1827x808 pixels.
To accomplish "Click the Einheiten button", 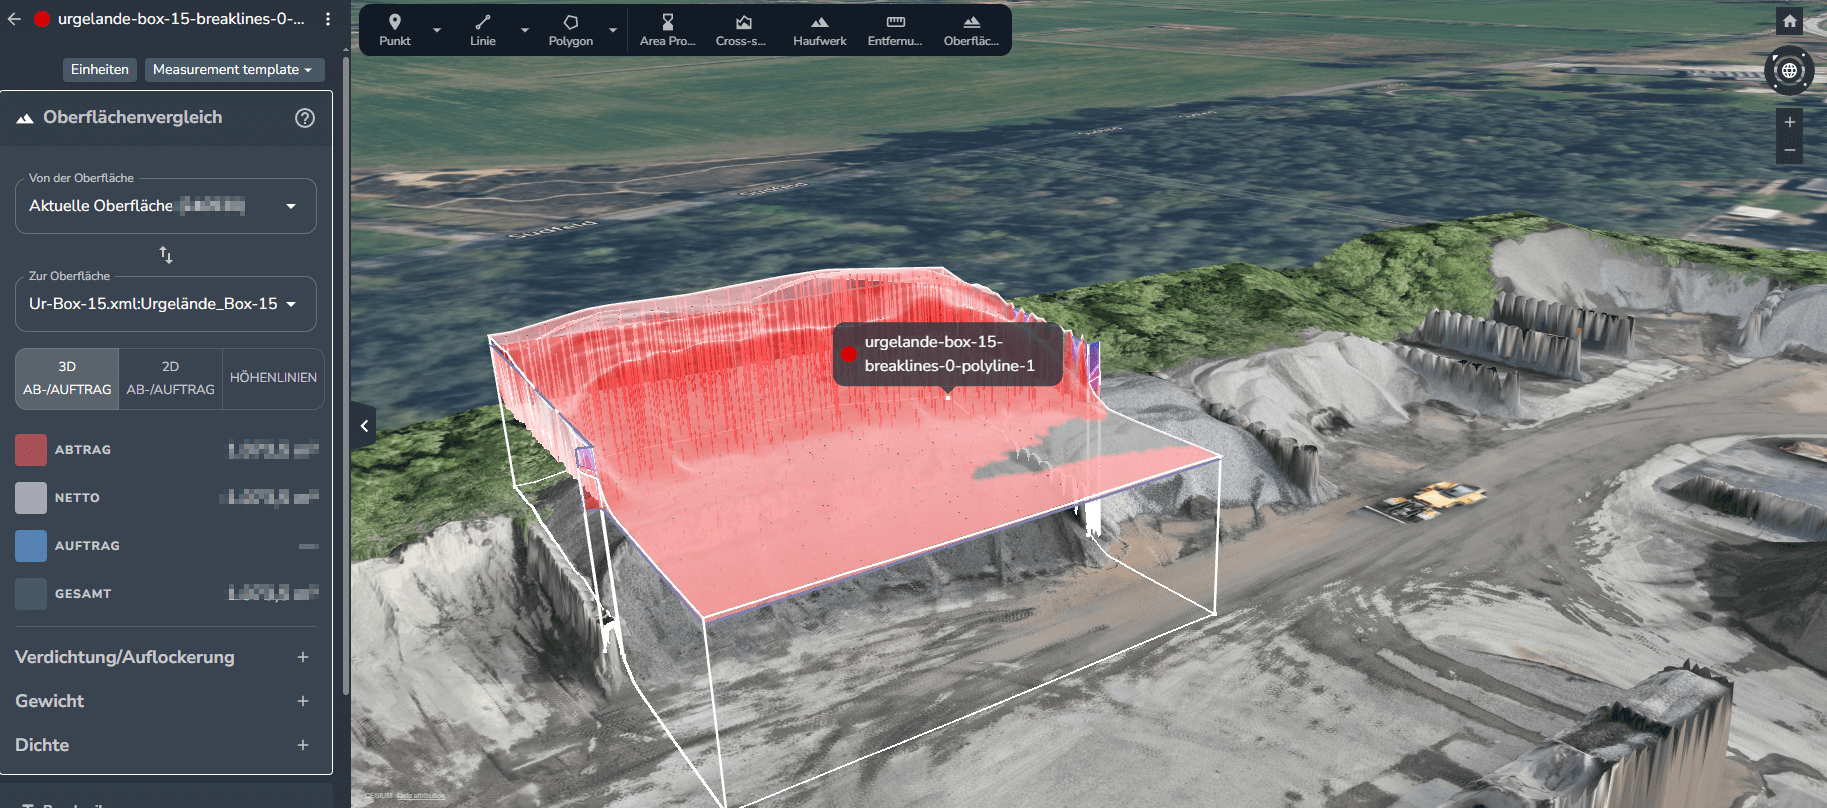I will [100, 70].
